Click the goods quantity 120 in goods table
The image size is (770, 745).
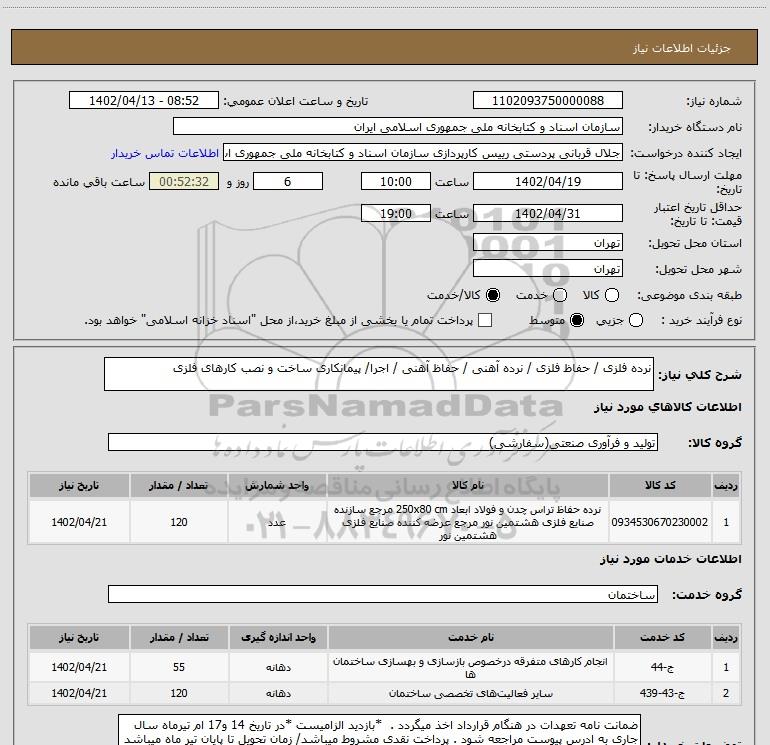[x=179, y=522]
